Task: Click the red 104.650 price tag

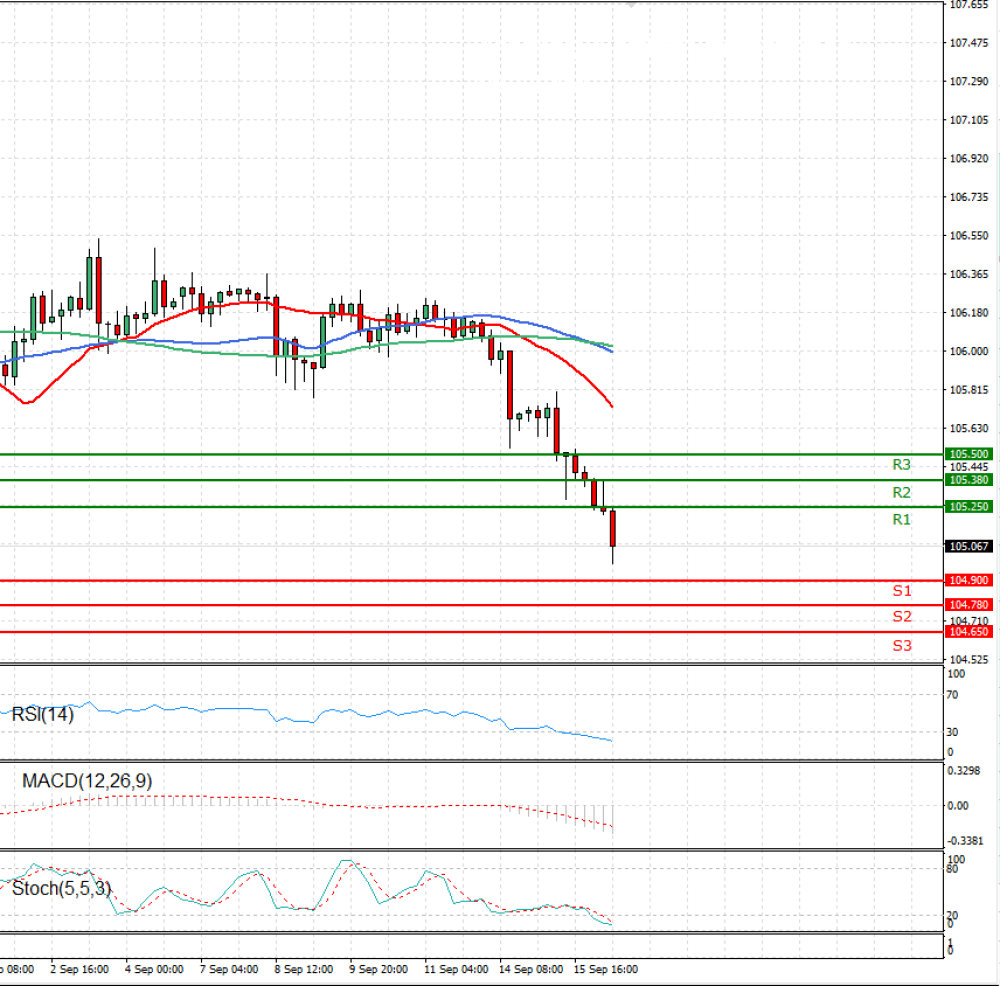Action: click(968, 631)
